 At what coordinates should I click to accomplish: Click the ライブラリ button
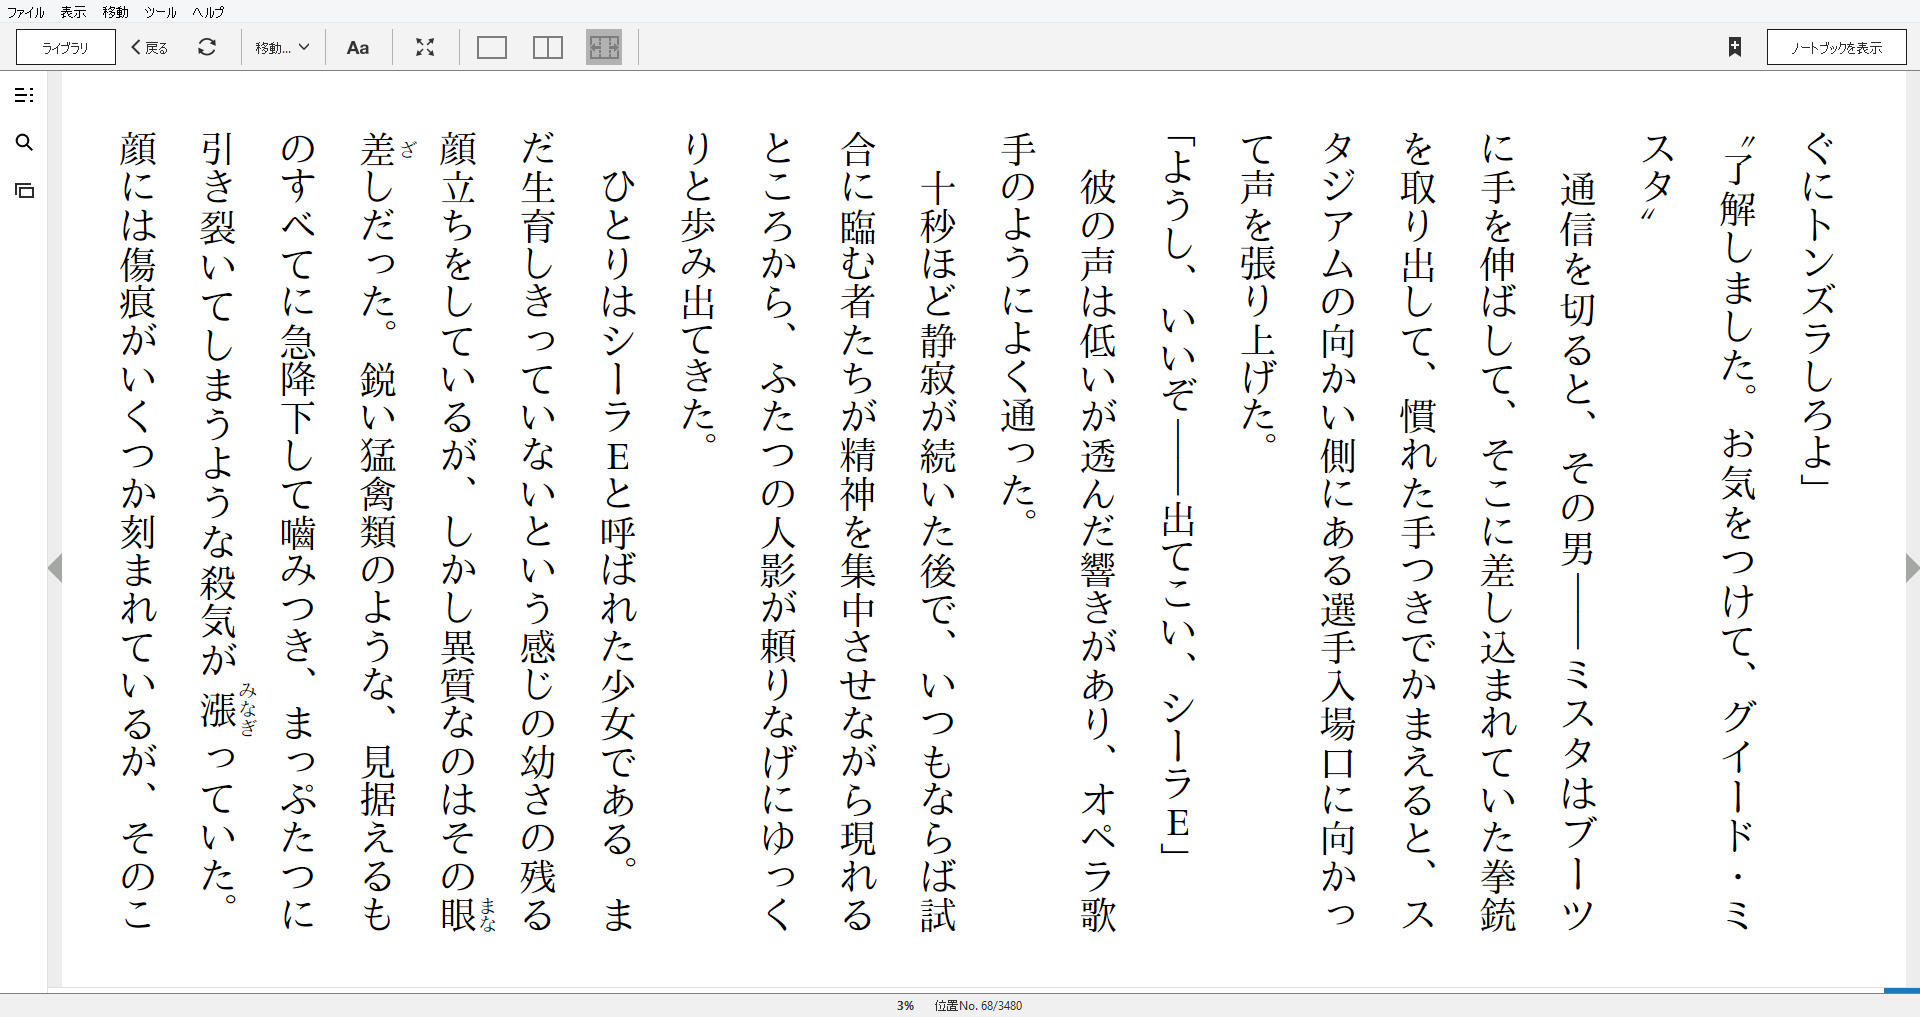[x=66, y=47]
